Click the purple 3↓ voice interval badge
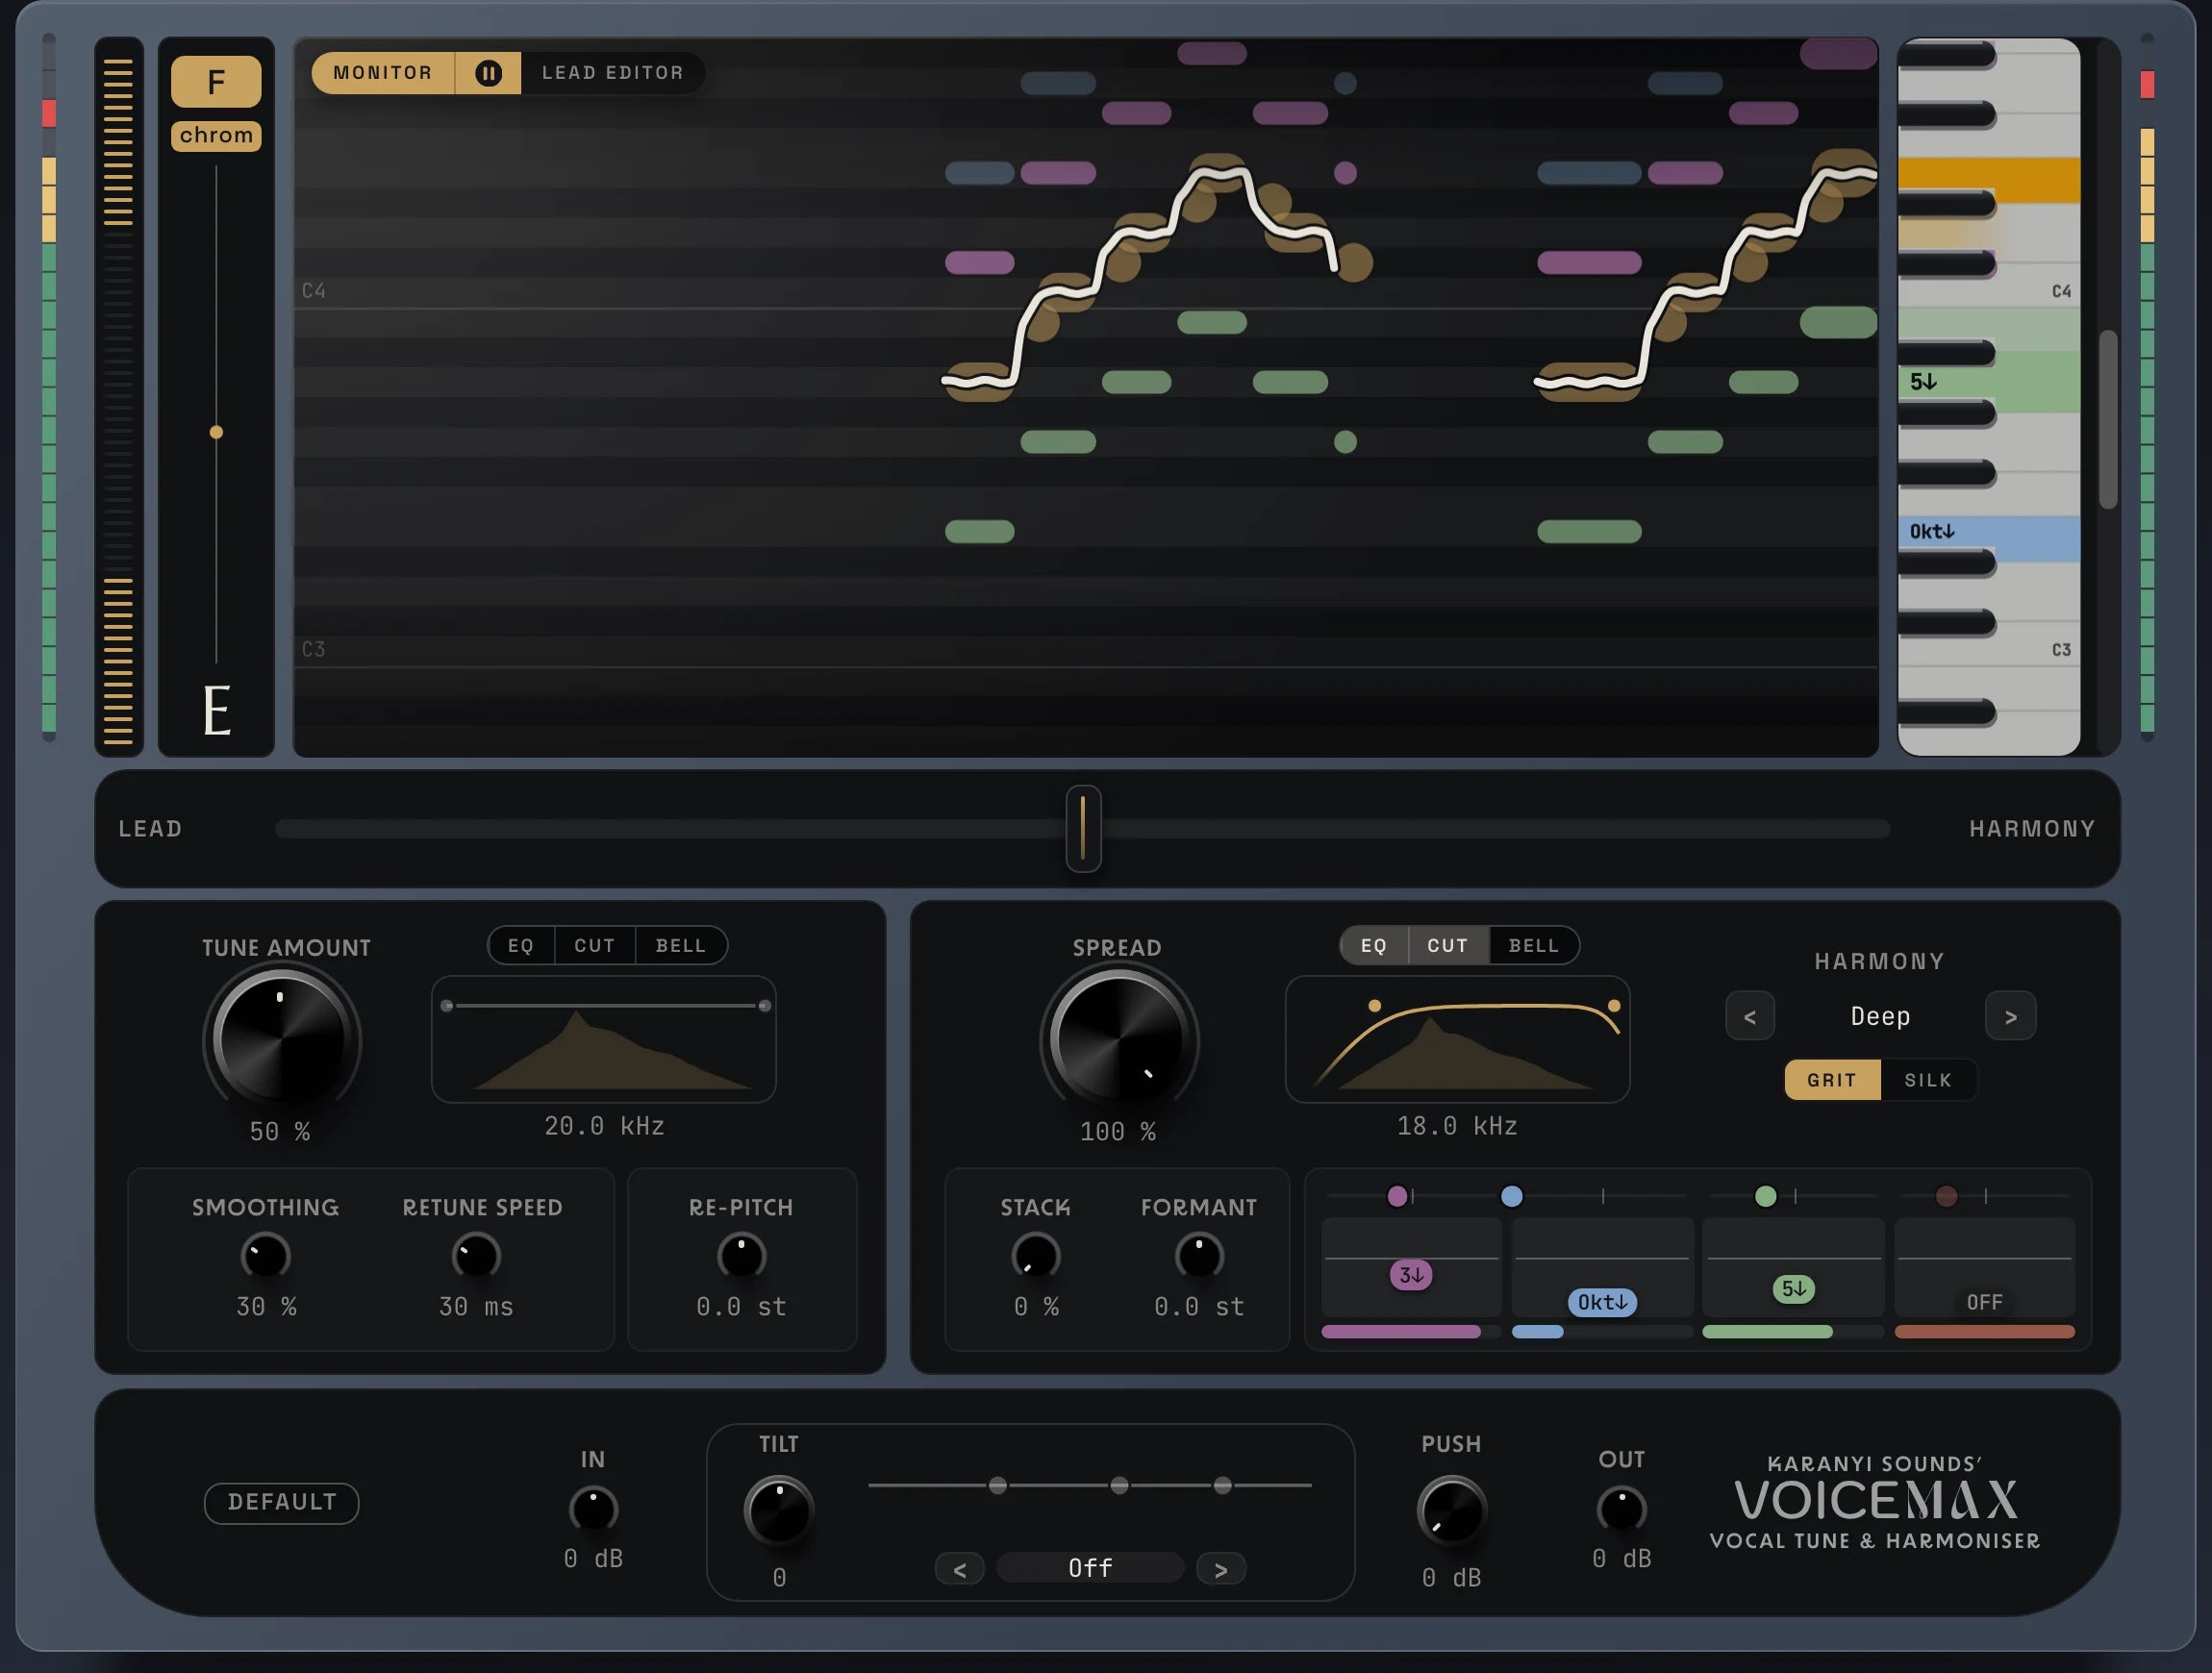This screenshot has width=2212, height=1673. coord(1411,1275)
